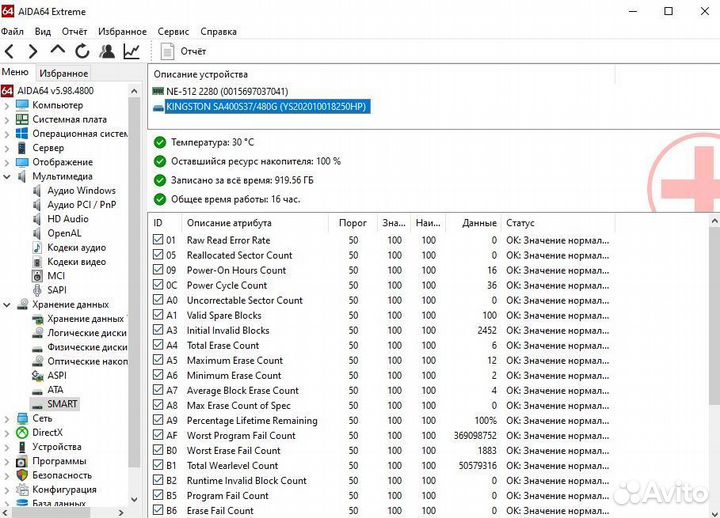Image resolution: width=720 pixels, height=518 pixels.
Task: Go up one level with Up arrow
Action: point(57,51)
